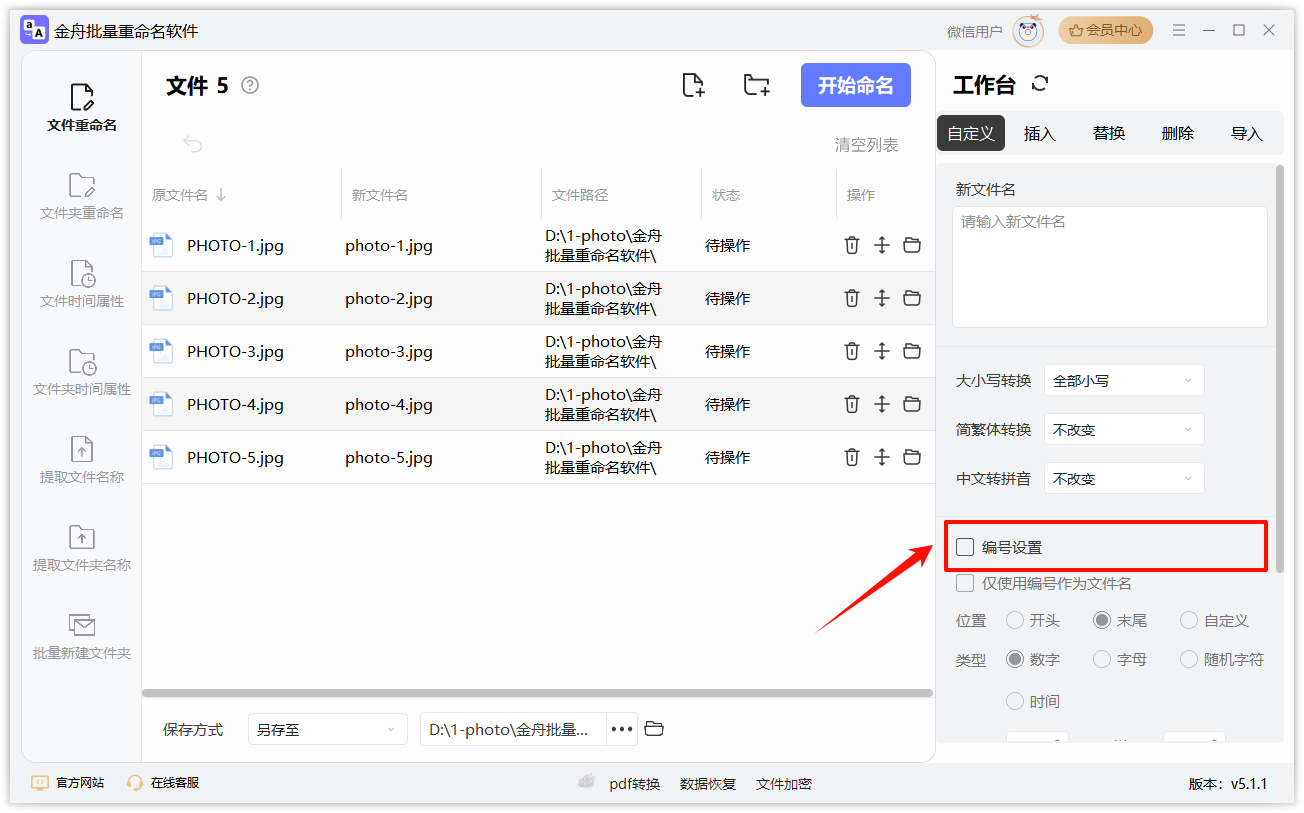Open the 保存方式 dropdown
This screenshot has height=813, width=1304.
(x=327, y=729)
